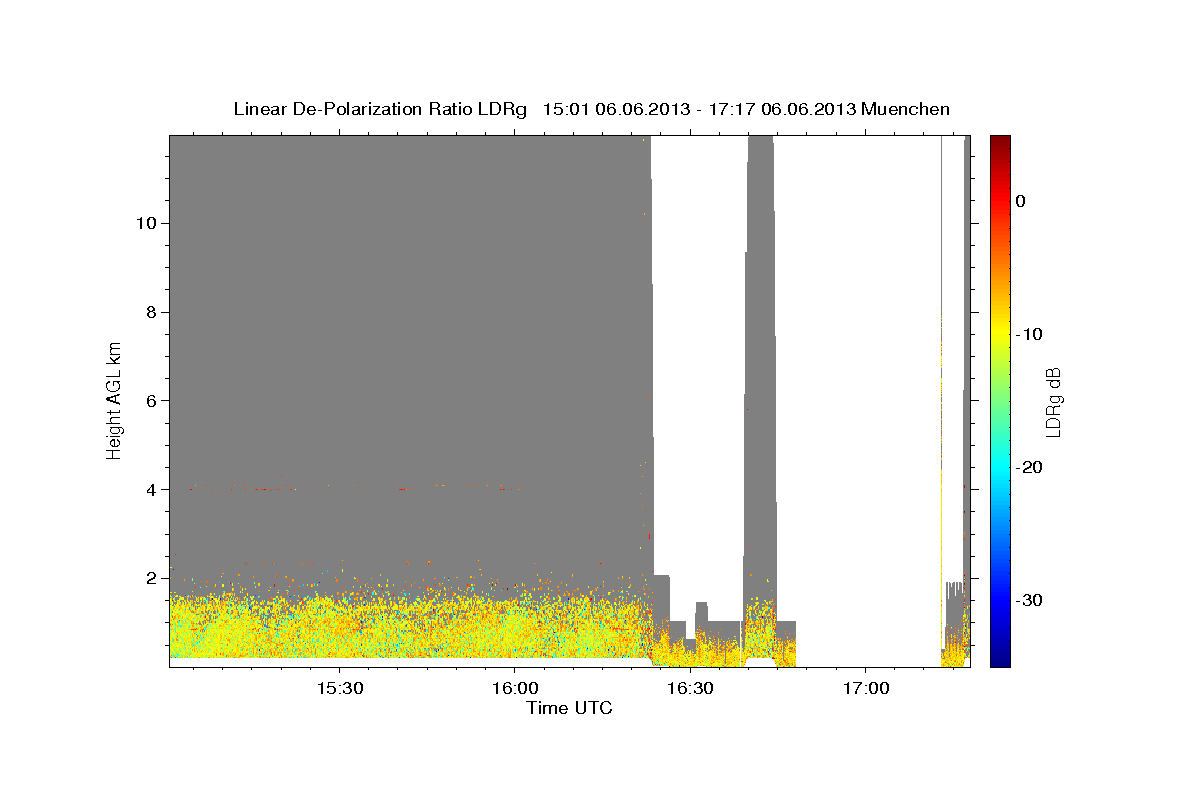Click the colorbar value 0
This screenshot has width=1200, height=800.
click(x=1021, y=201)
